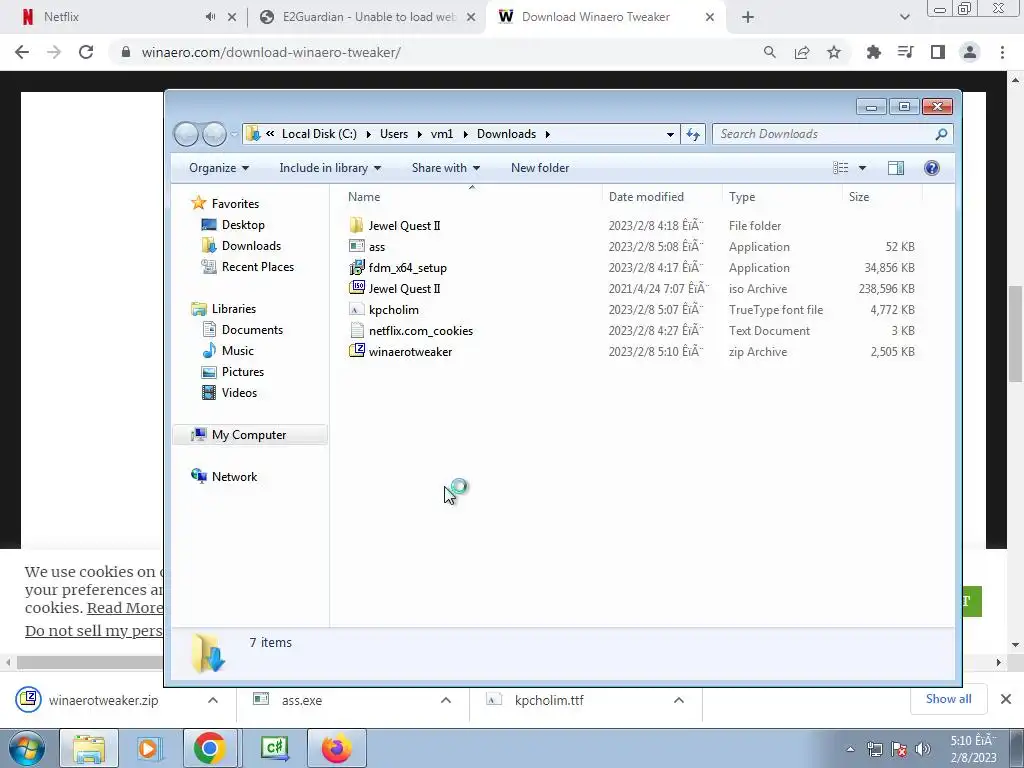
Task: Open the Chrome three-dot menu
Action: point(1002,52)
